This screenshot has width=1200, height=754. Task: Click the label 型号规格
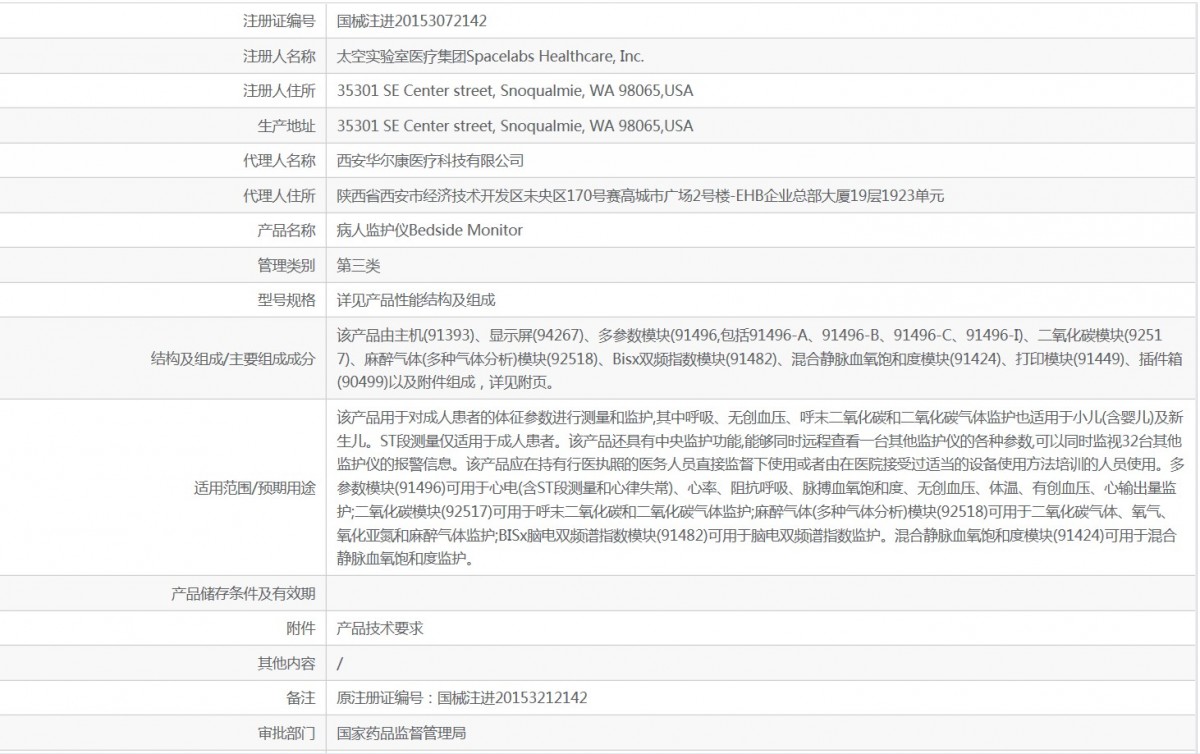tap(286, 299)
